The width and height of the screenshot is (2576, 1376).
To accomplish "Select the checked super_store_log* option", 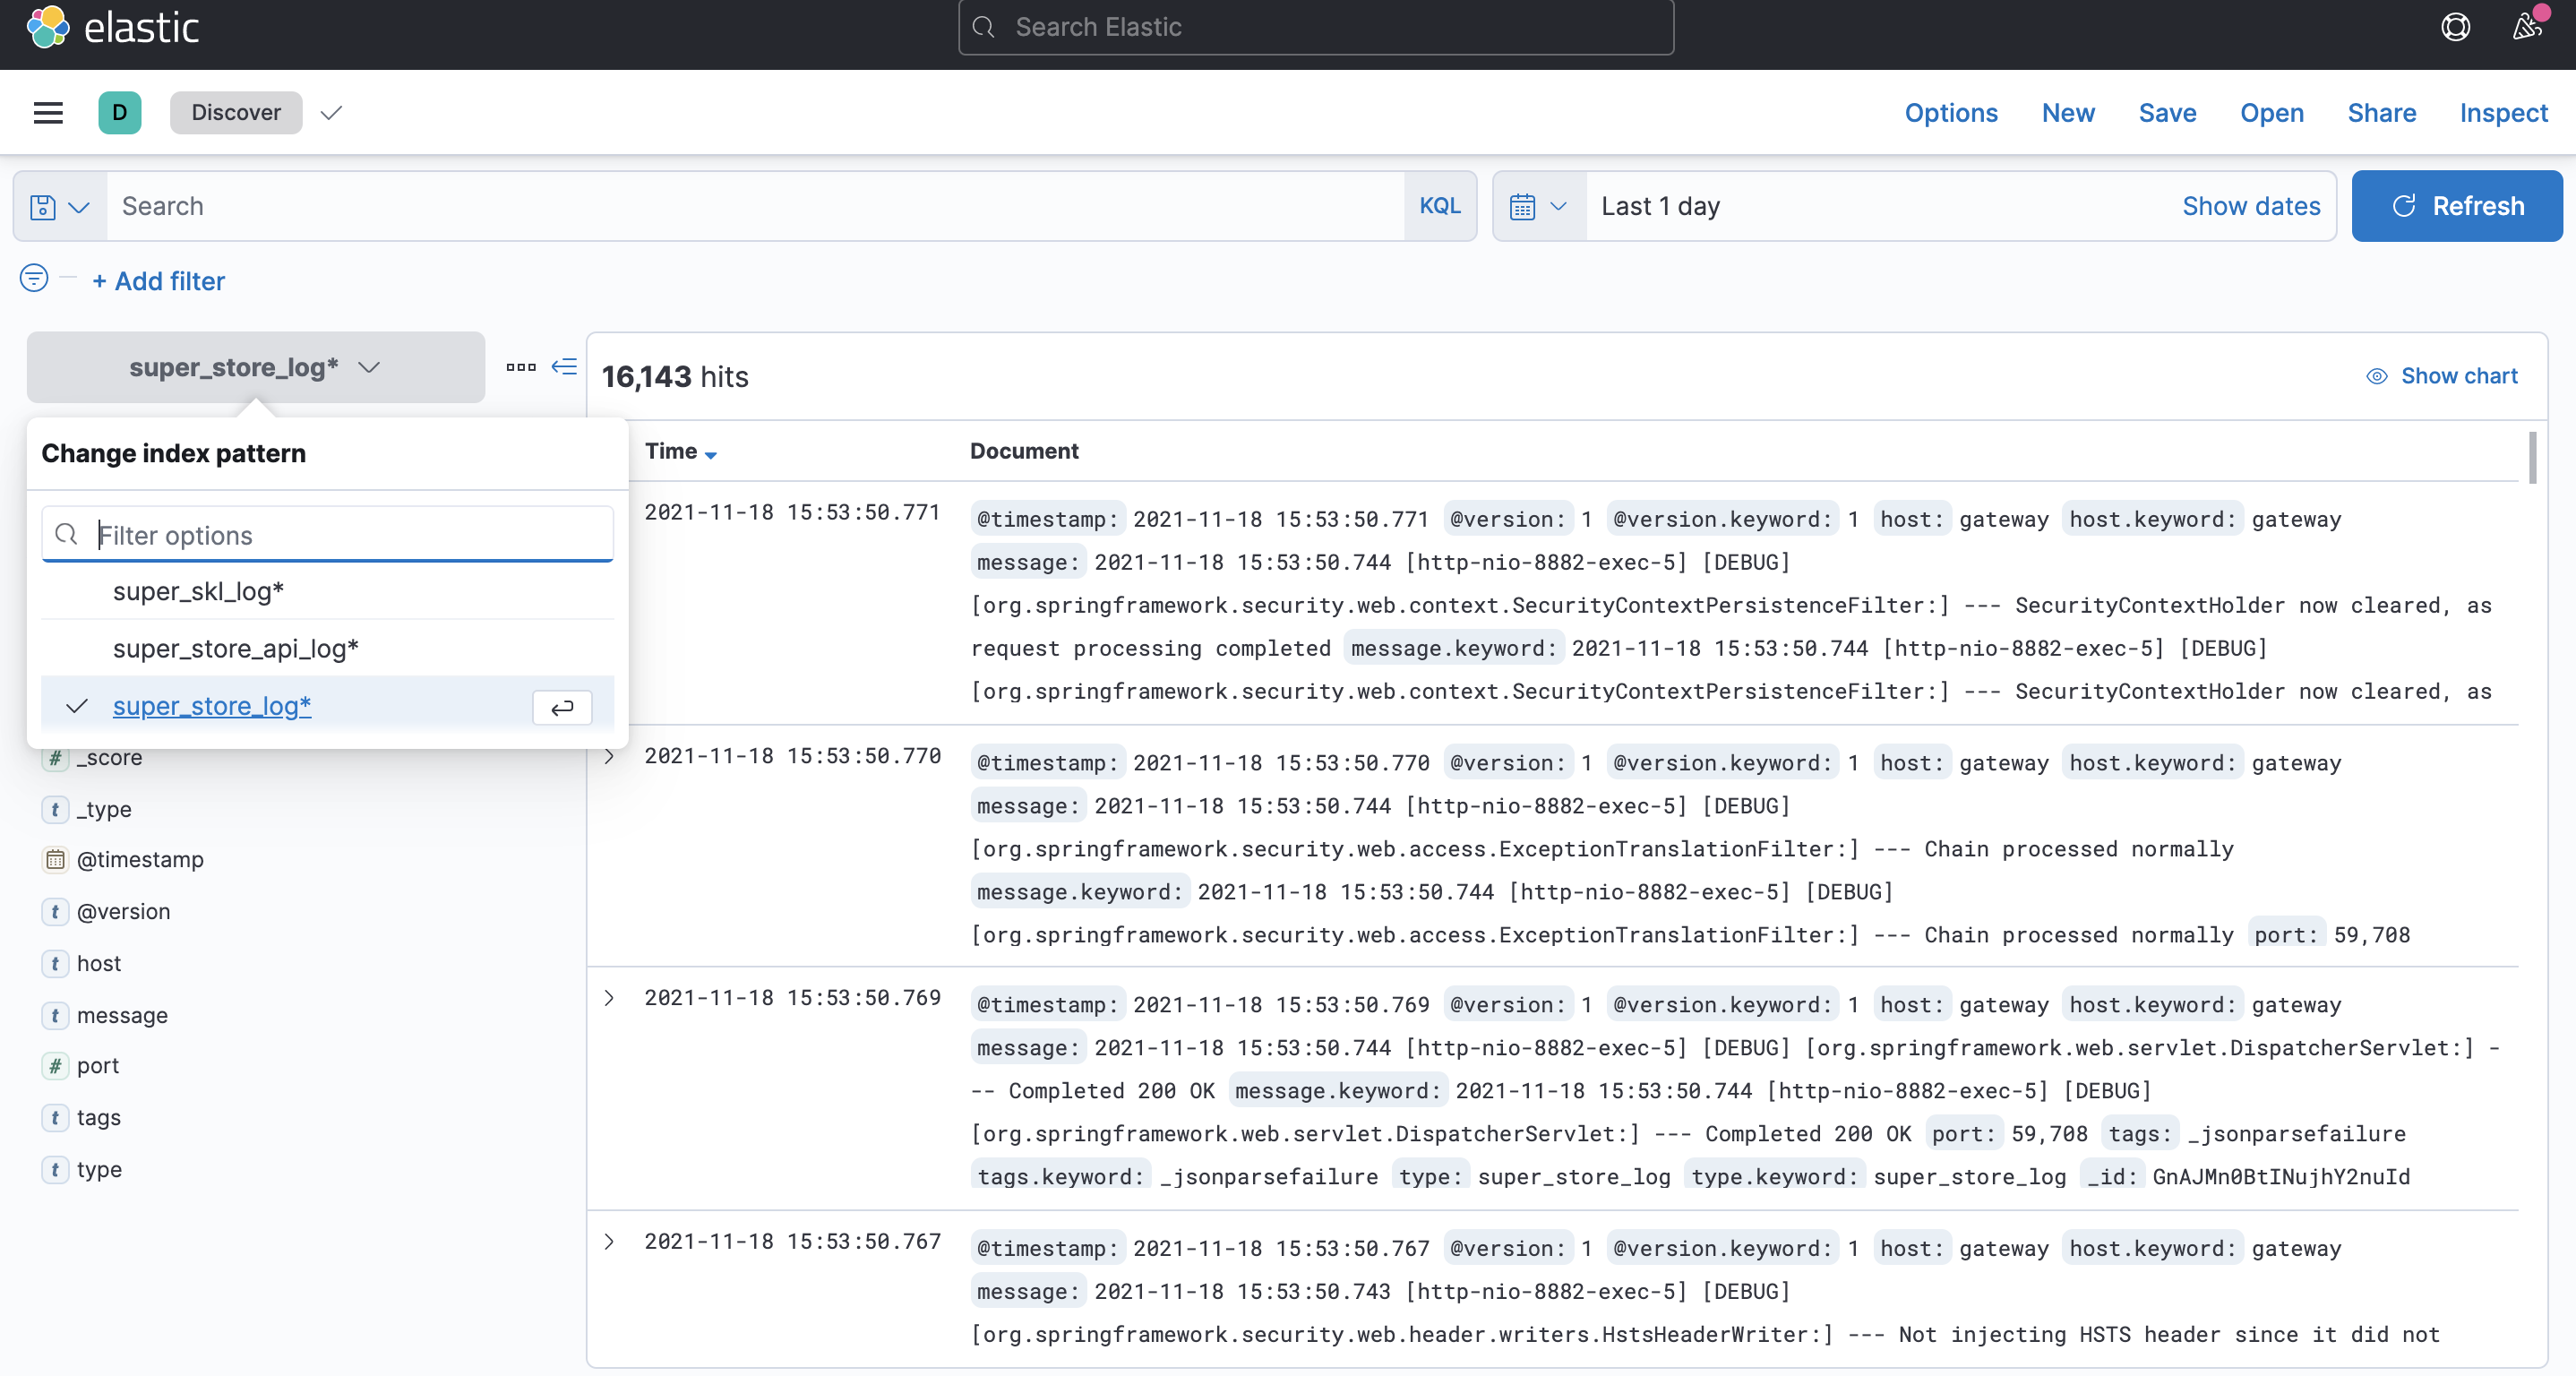I will pos(327,706).
